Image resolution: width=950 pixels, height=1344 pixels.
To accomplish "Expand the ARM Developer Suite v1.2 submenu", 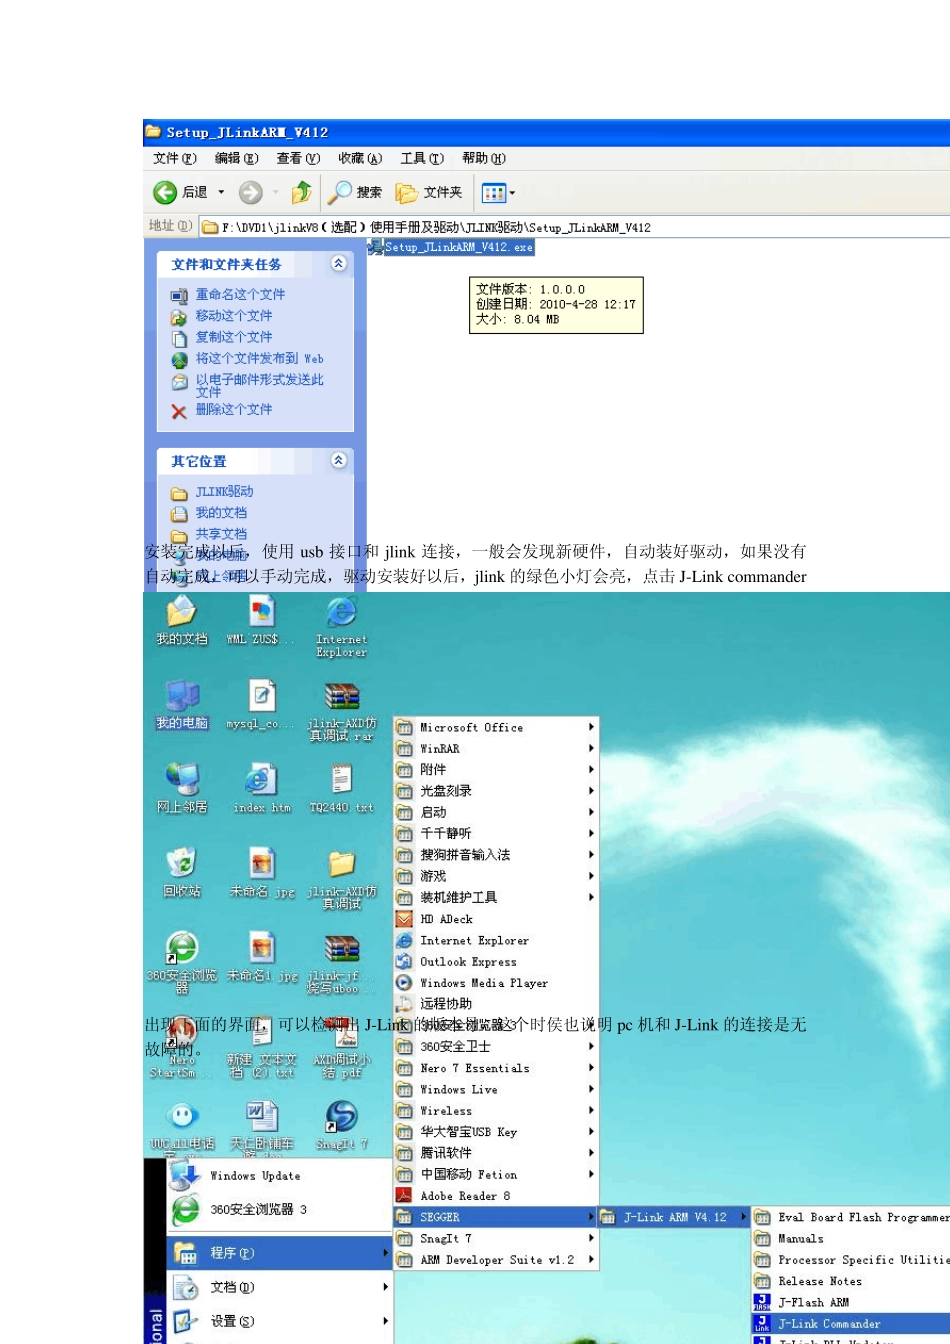I will pos(496,1260).
